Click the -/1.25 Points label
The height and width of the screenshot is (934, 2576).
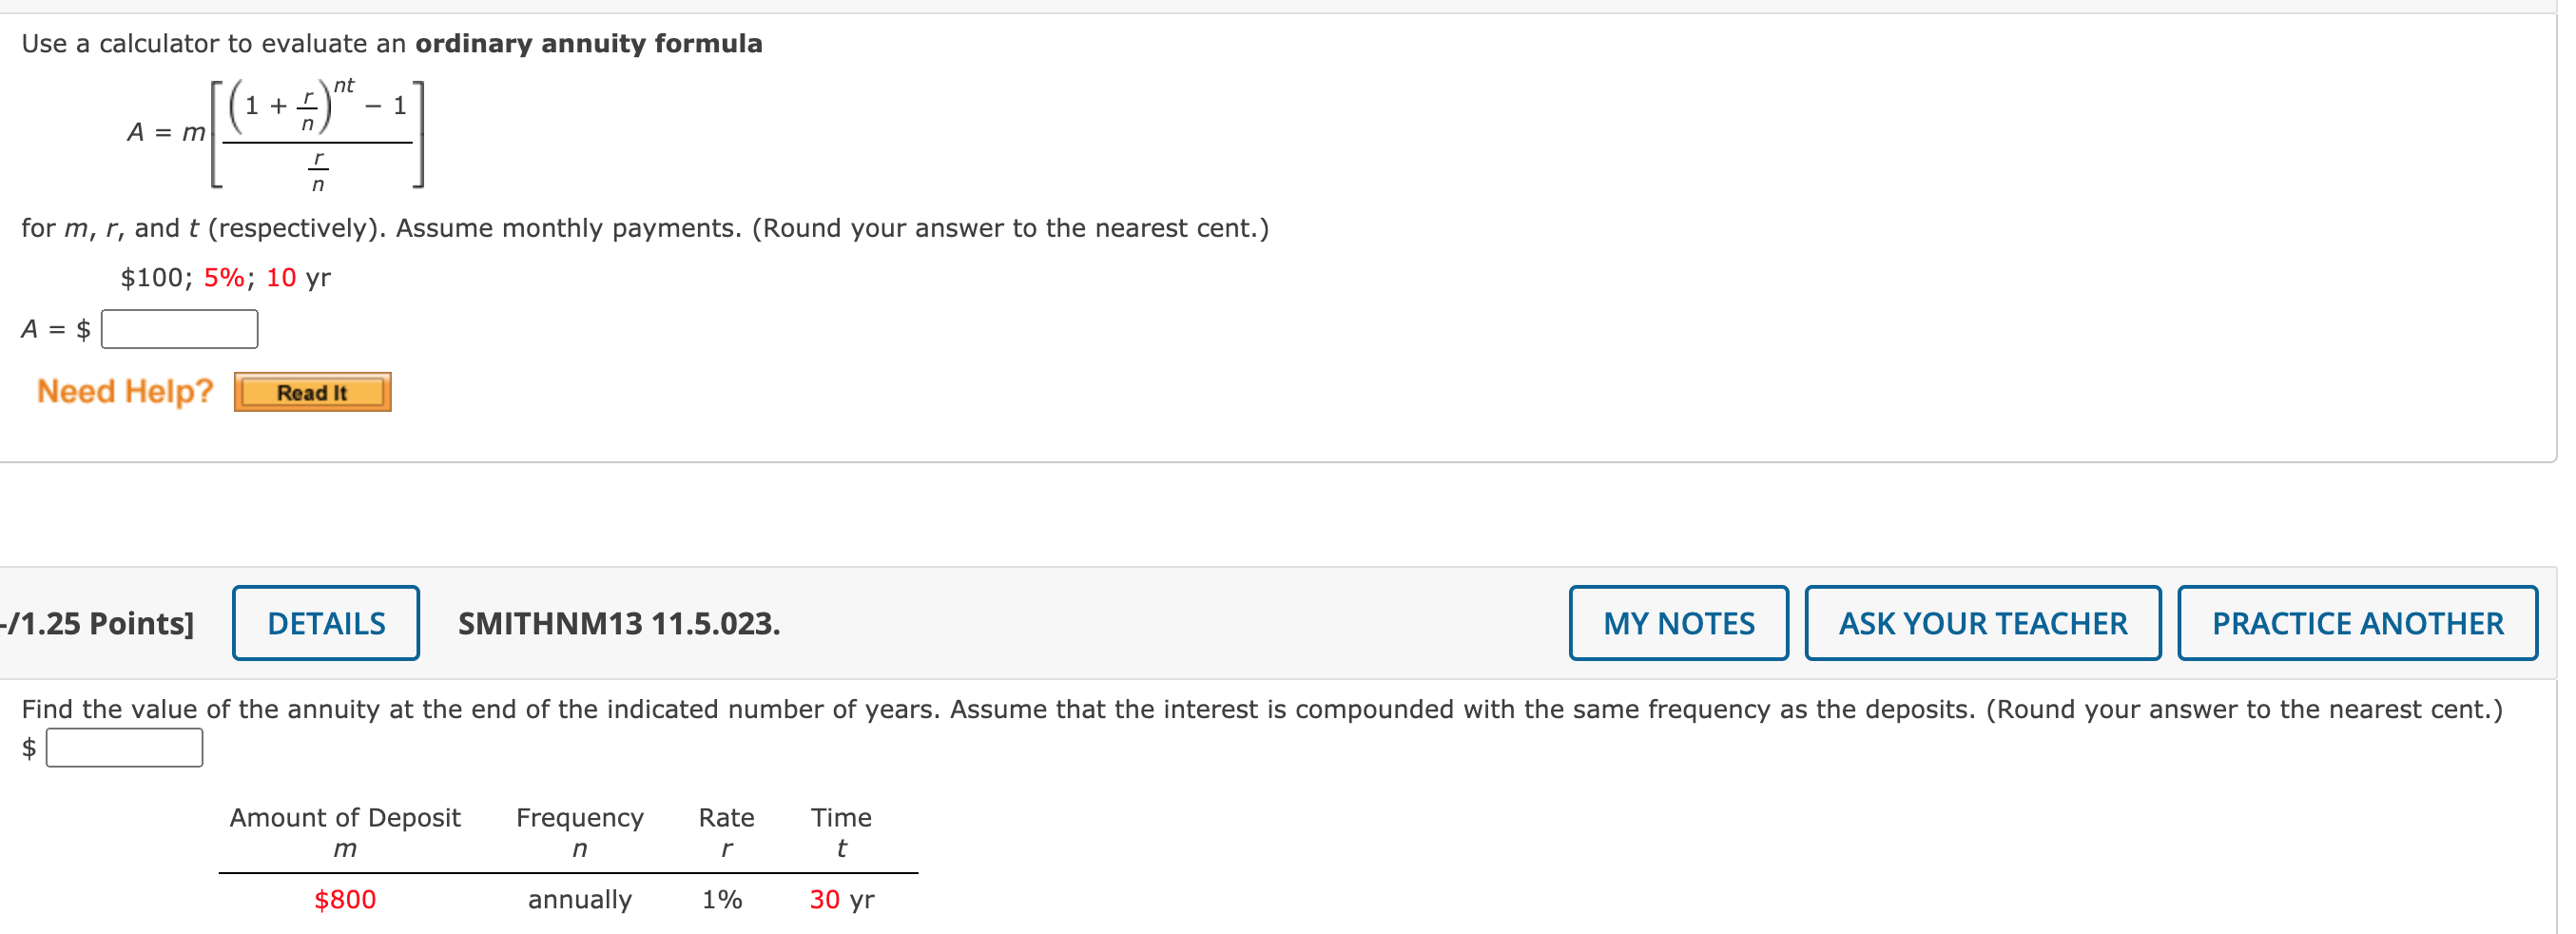pos(95,622)
